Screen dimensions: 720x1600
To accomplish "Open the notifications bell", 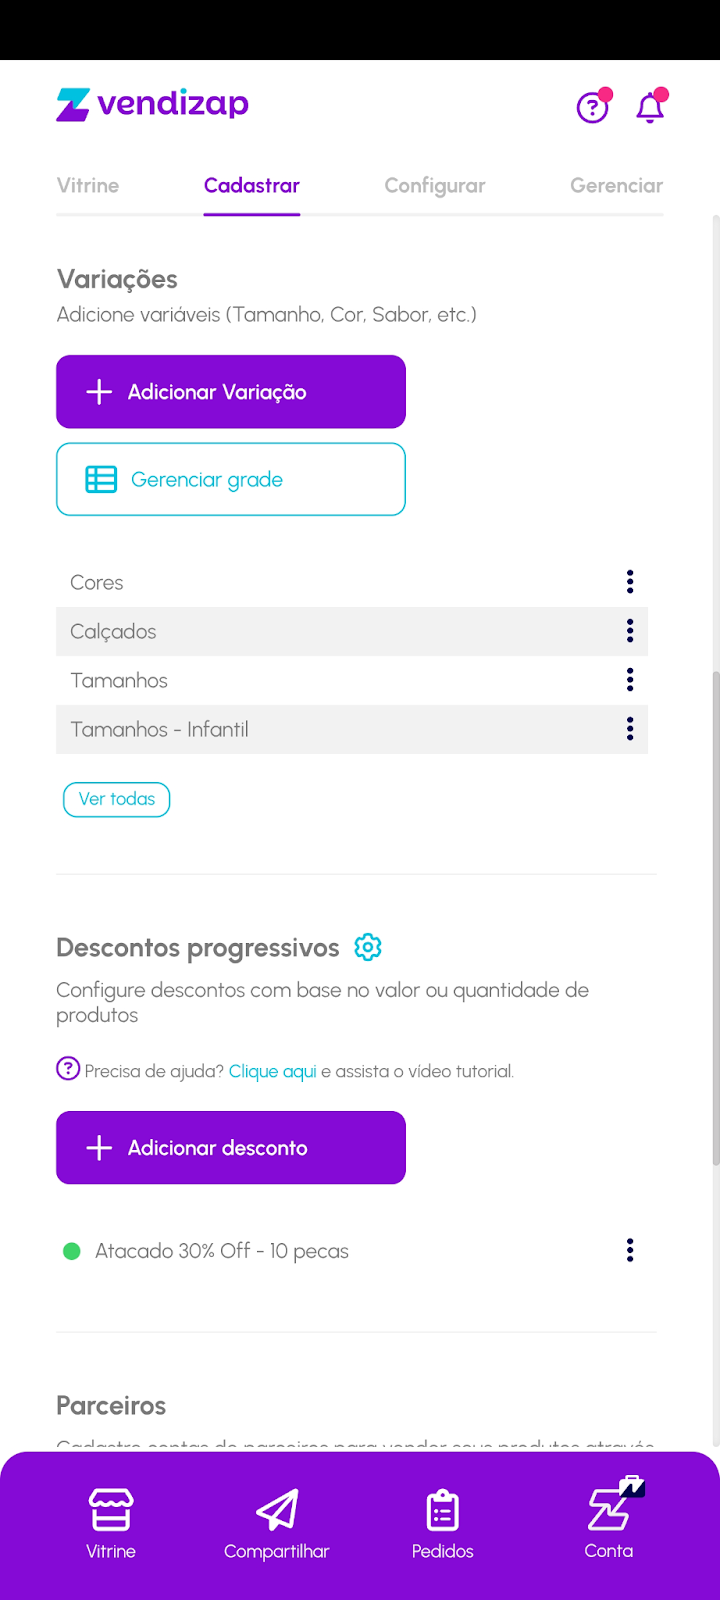I will 651,107.
